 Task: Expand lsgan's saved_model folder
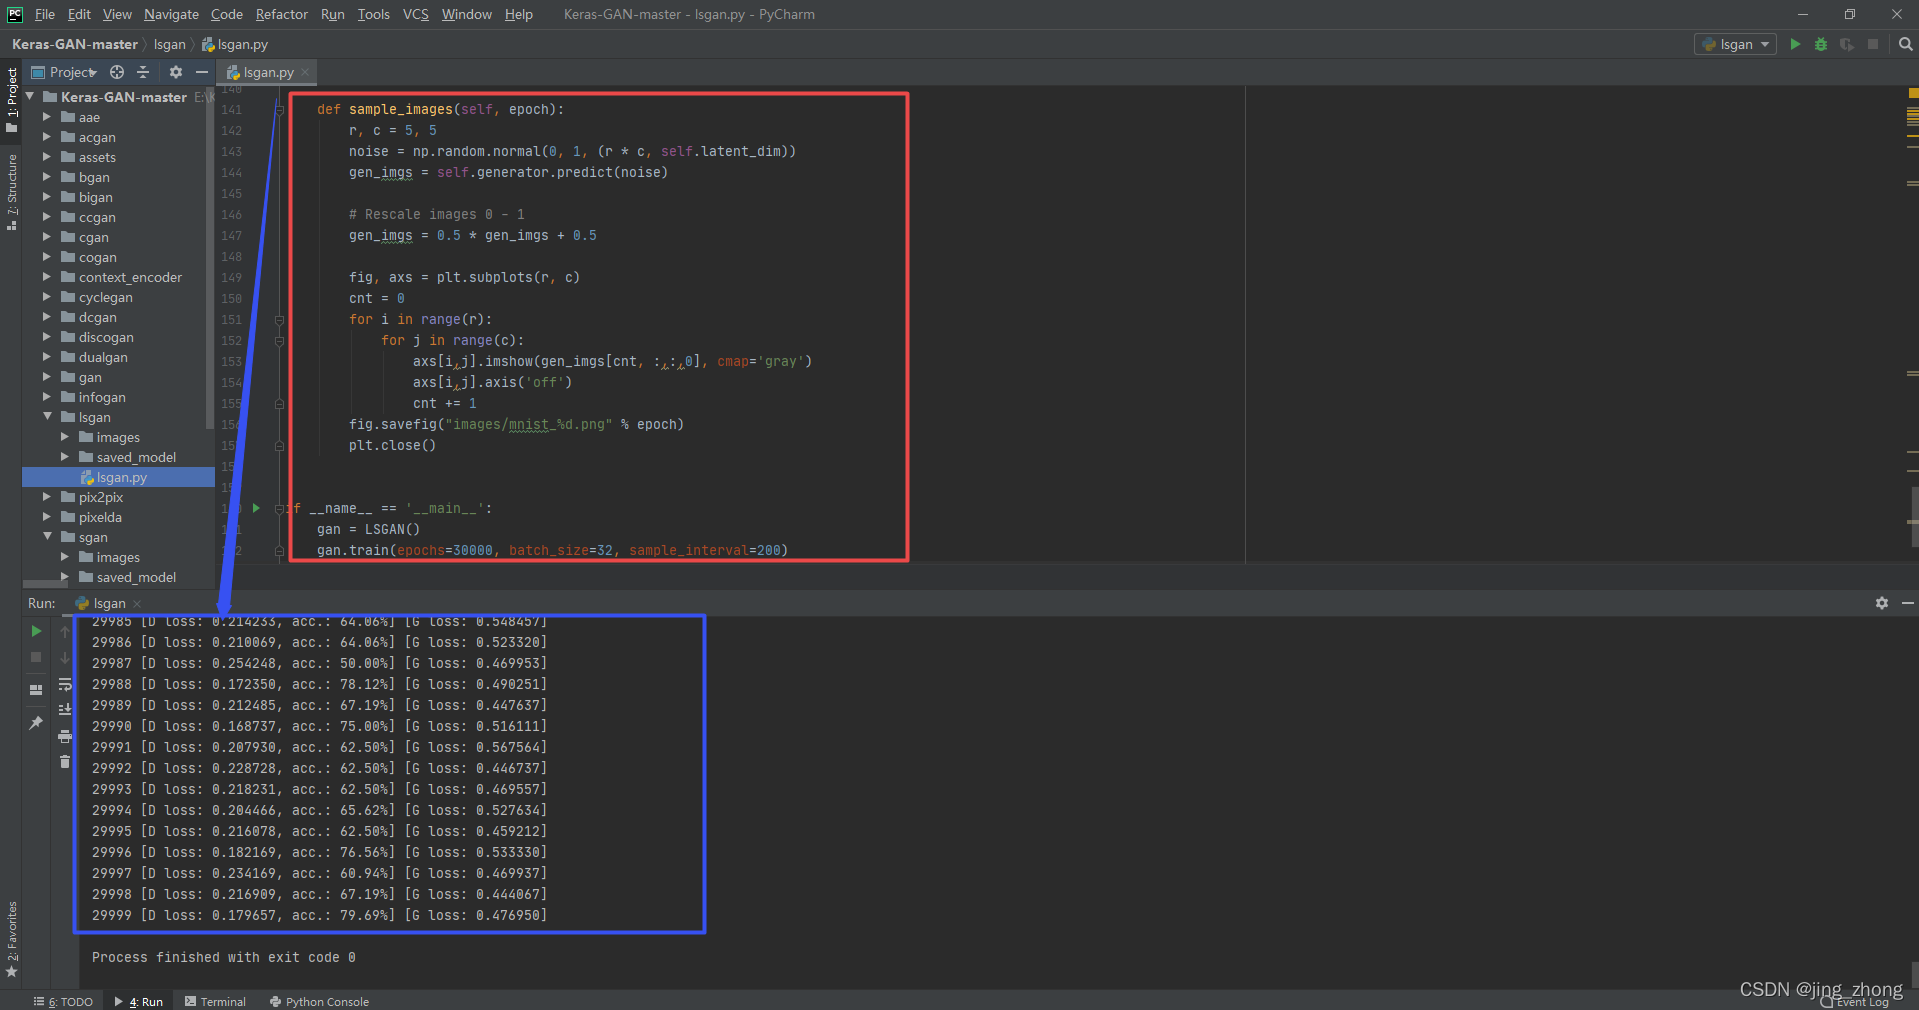[65, 457]
